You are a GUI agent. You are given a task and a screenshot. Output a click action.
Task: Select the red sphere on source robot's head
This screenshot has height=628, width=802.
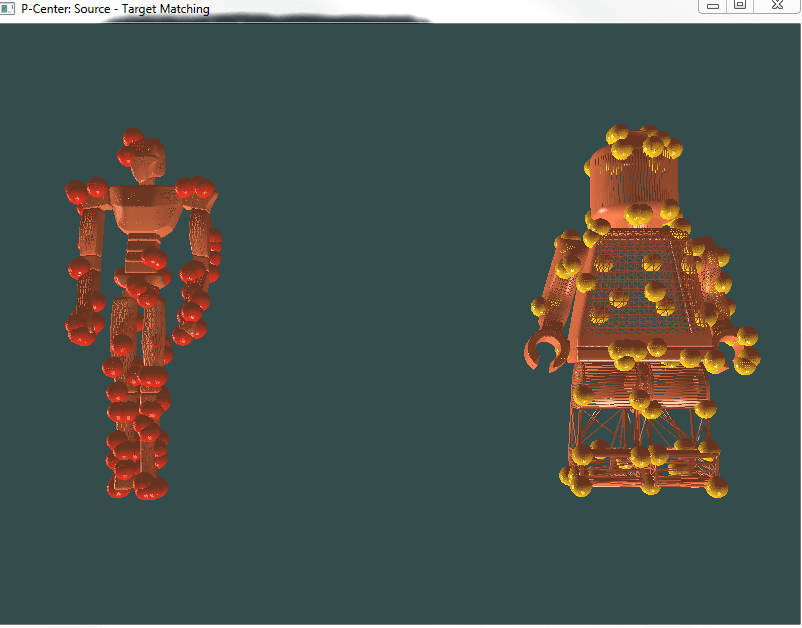pyautogui.click(x=134, y=138)
